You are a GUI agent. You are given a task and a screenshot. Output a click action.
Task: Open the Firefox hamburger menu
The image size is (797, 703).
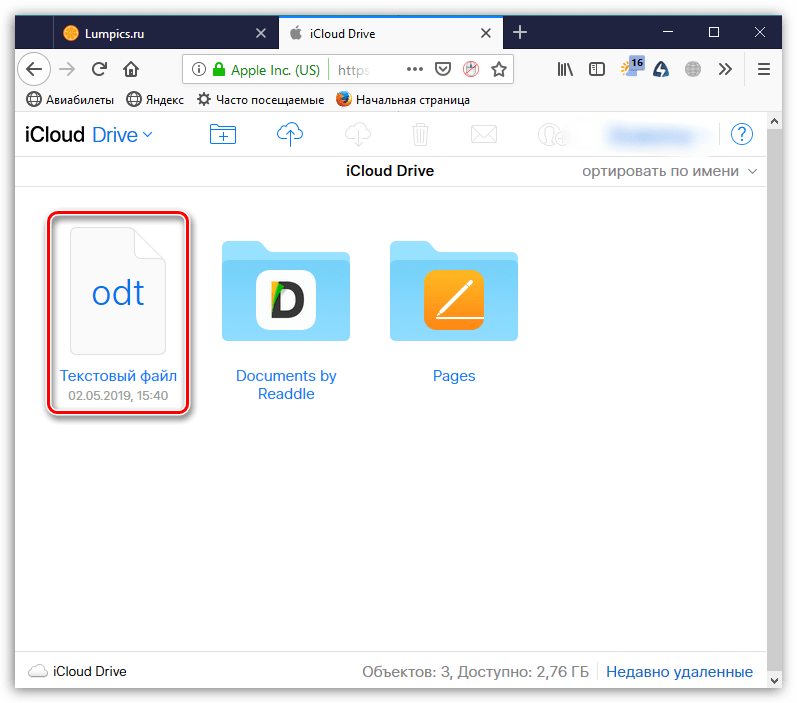pos(763,69)
